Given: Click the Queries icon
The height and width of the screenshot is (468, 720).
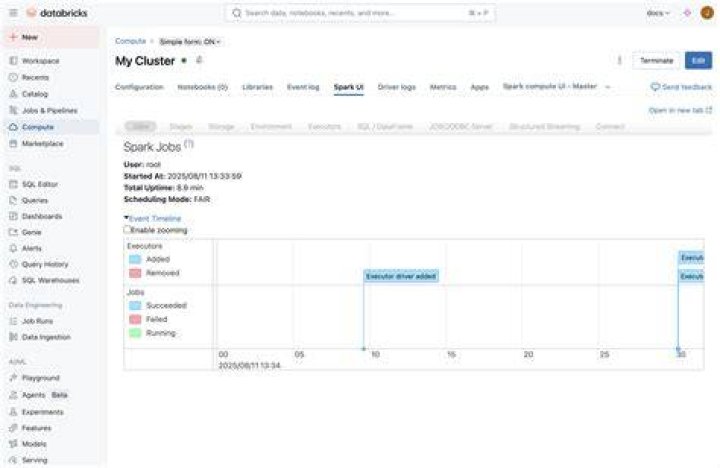Looking at the screenshot, I should point(13,200).
